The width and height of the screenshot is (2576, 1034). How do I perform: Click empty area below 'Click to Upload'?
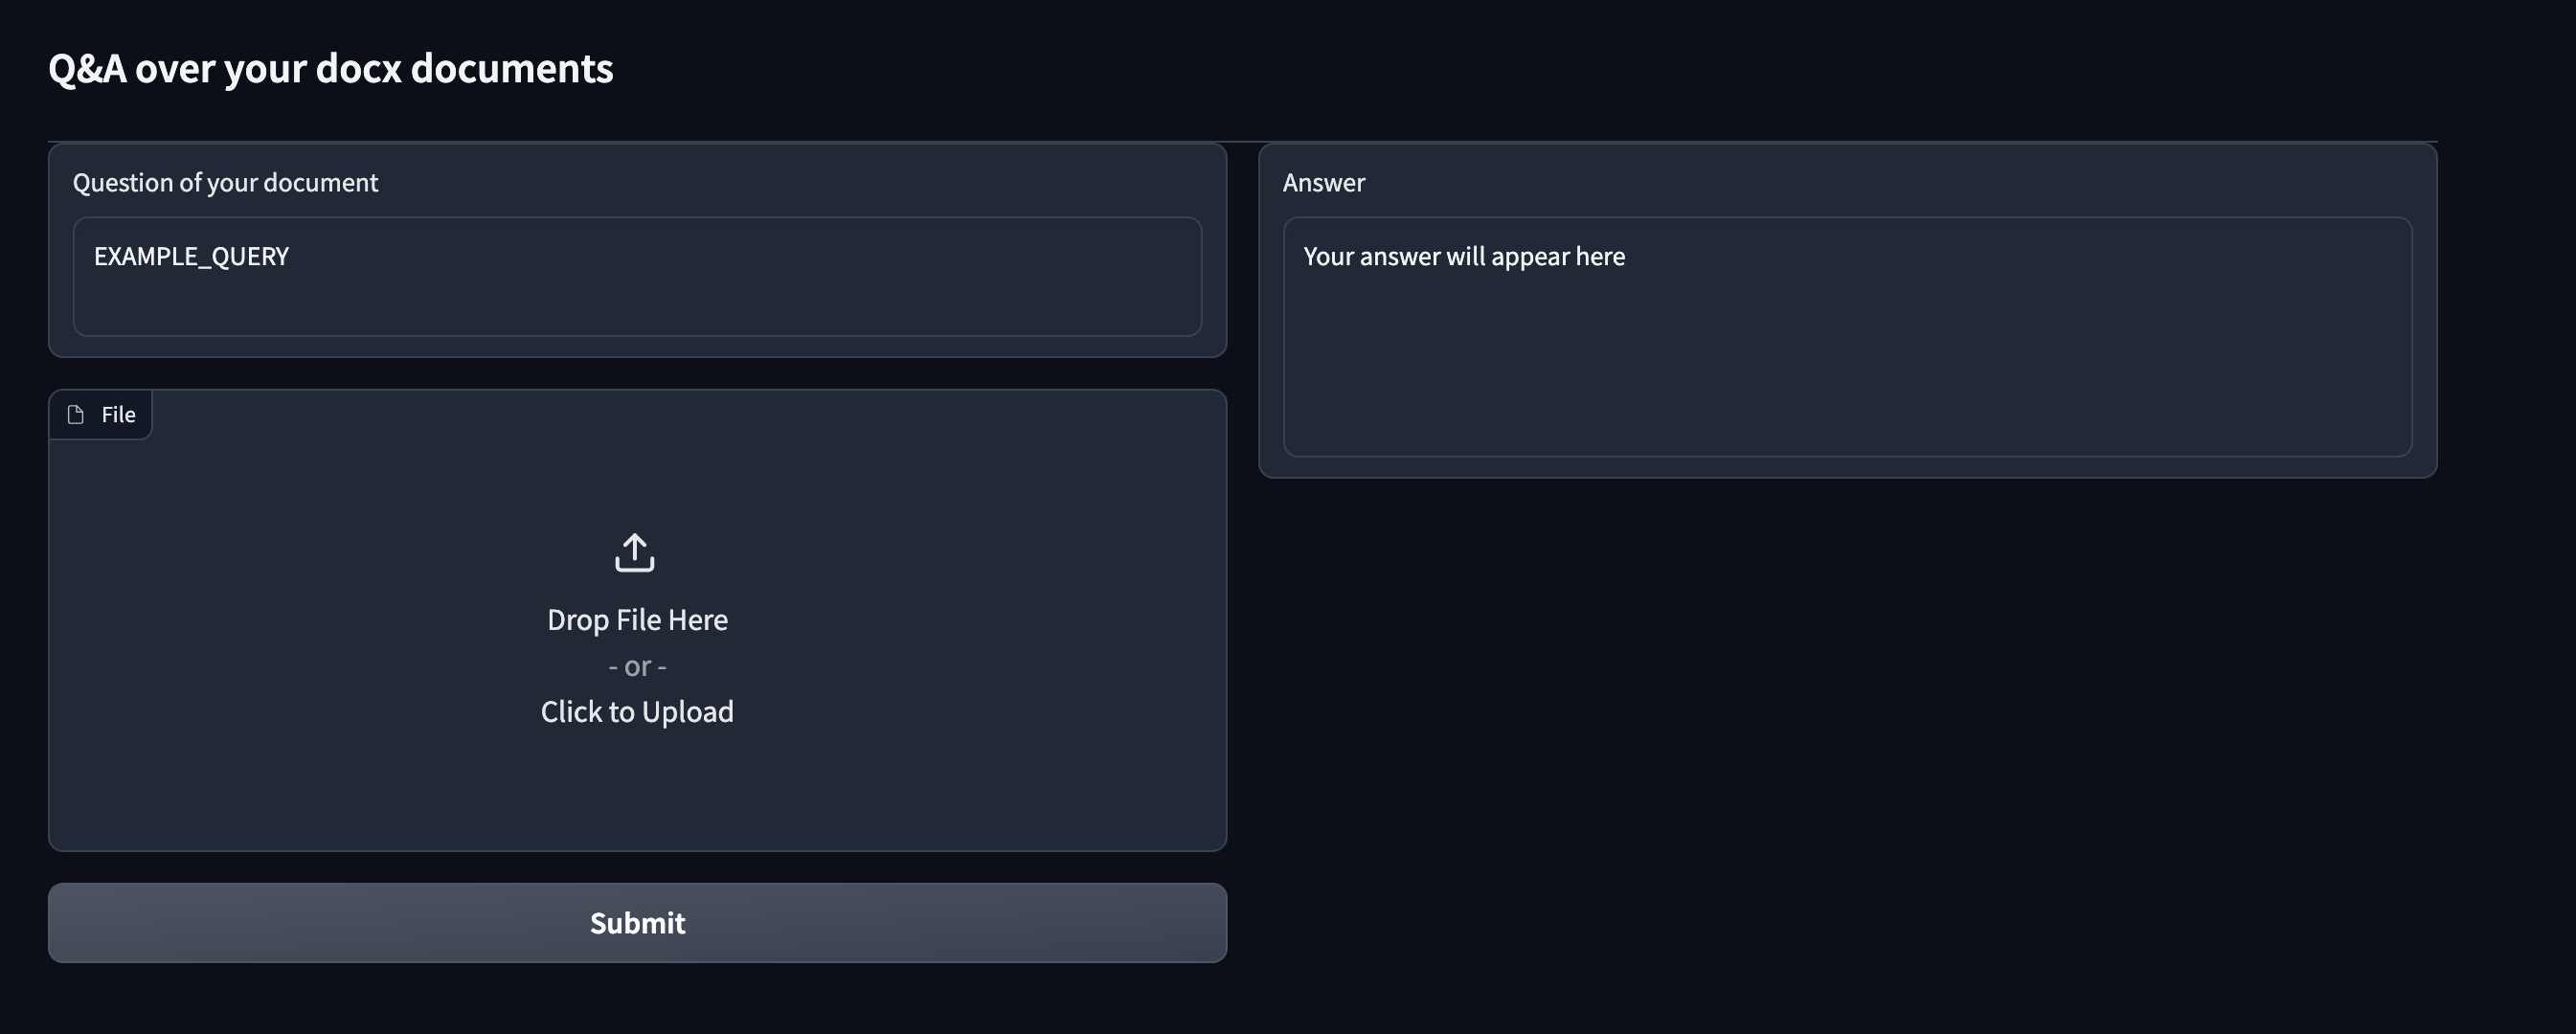pos(637,790)
